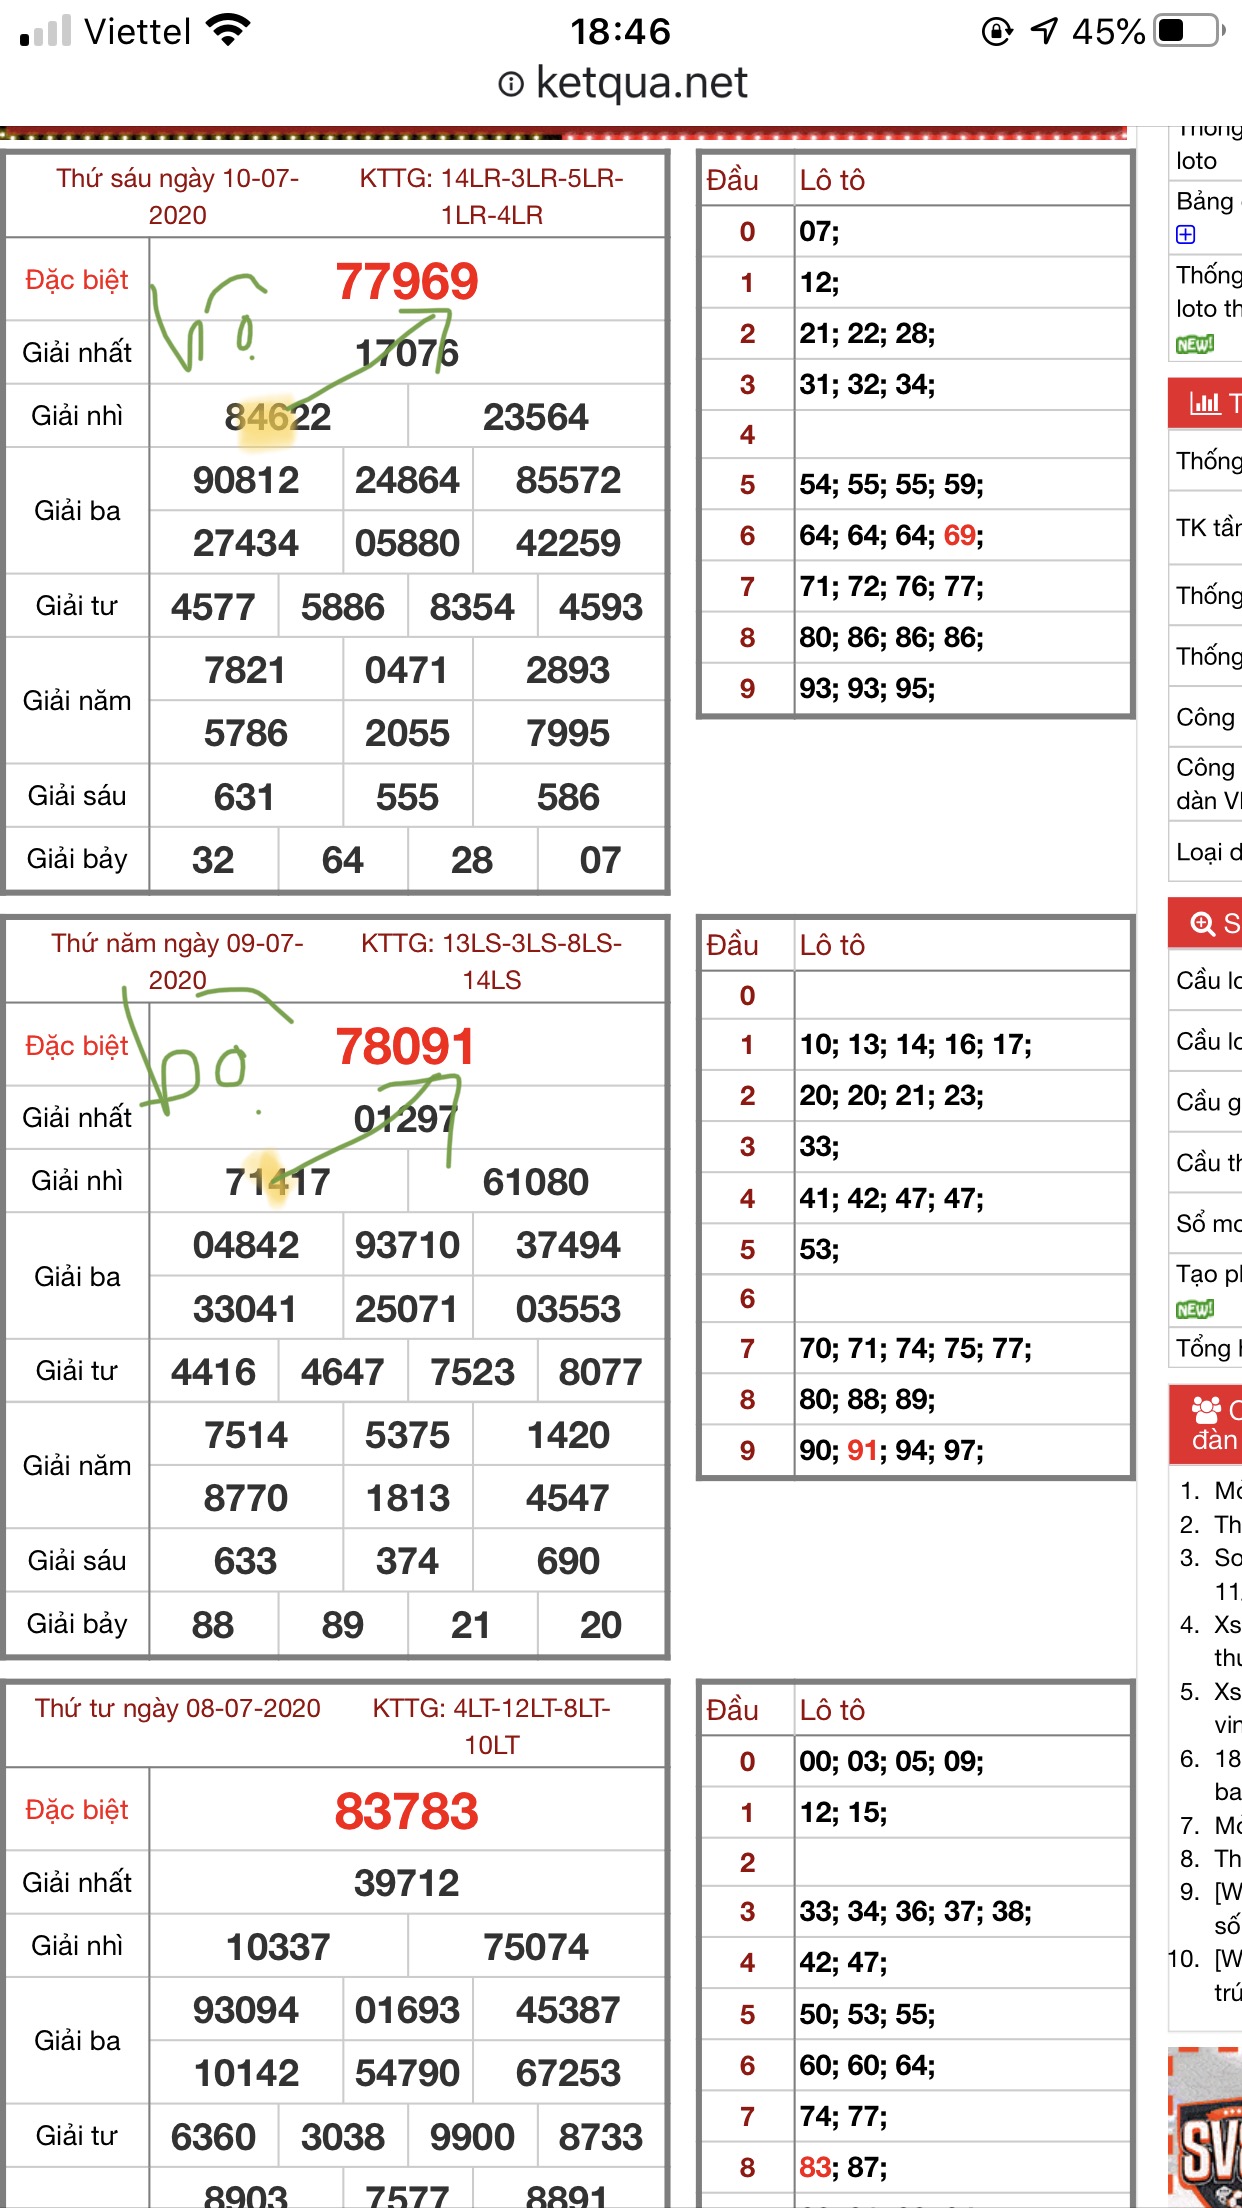
Task: Tap the location arrow status icon
Action: 1044,31
